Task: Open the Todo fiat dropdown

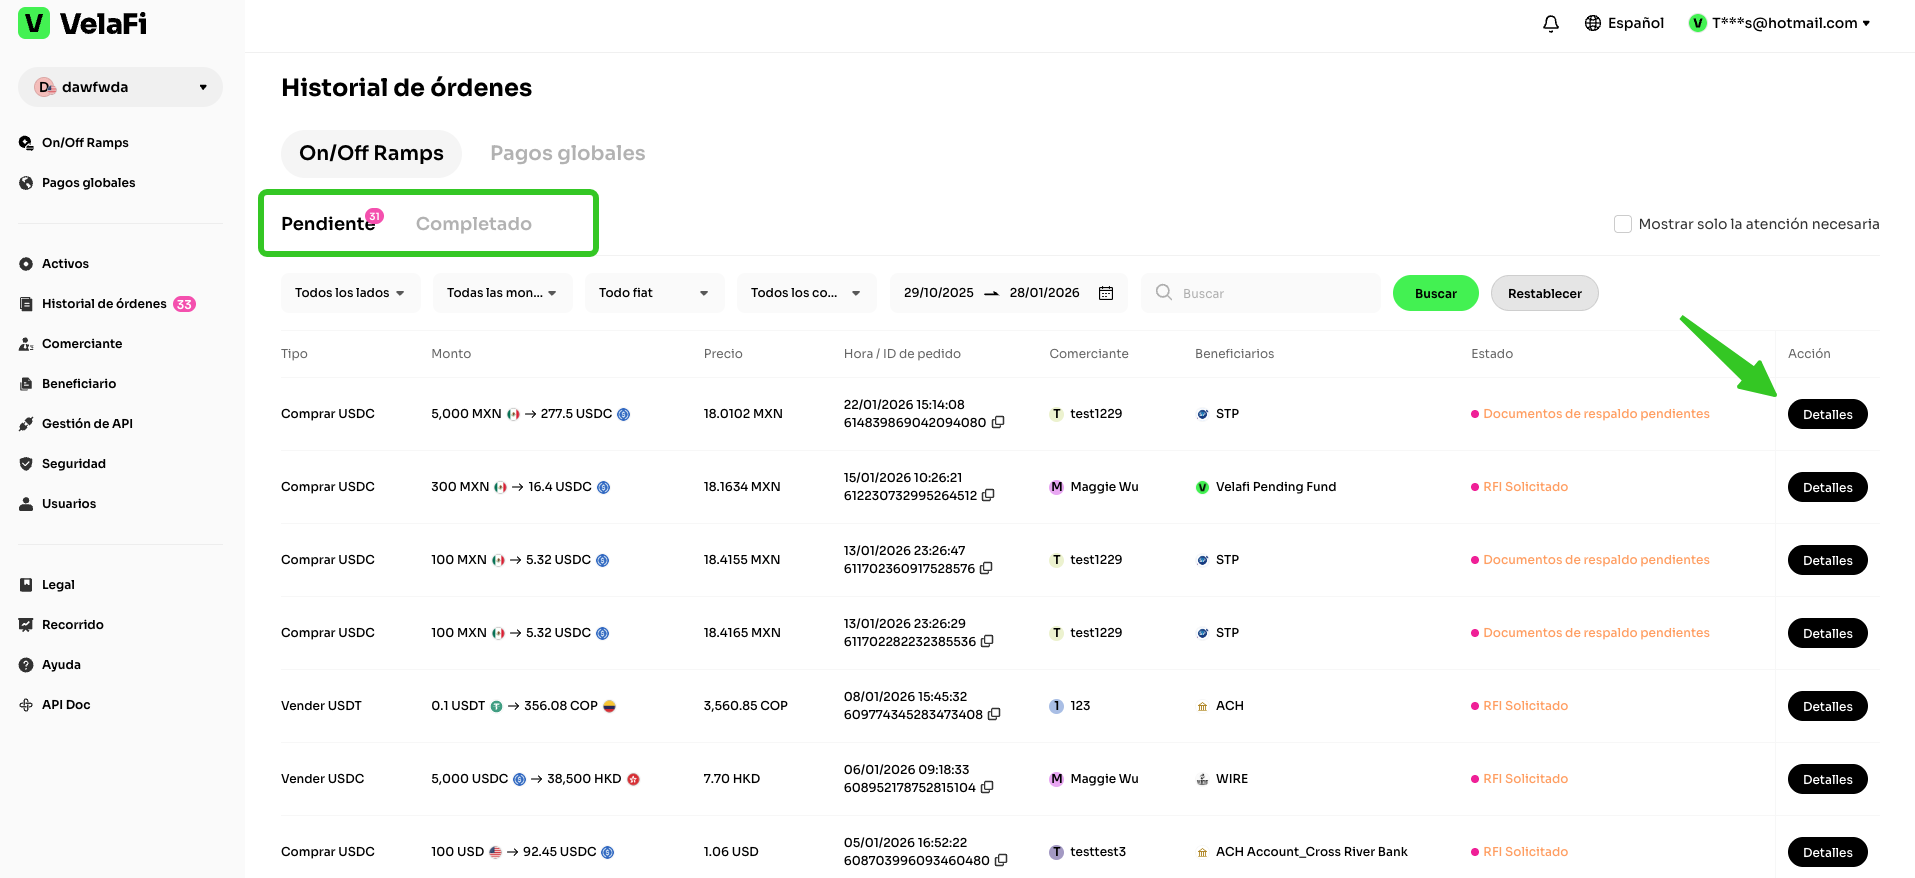Action: tap(653, 293)
